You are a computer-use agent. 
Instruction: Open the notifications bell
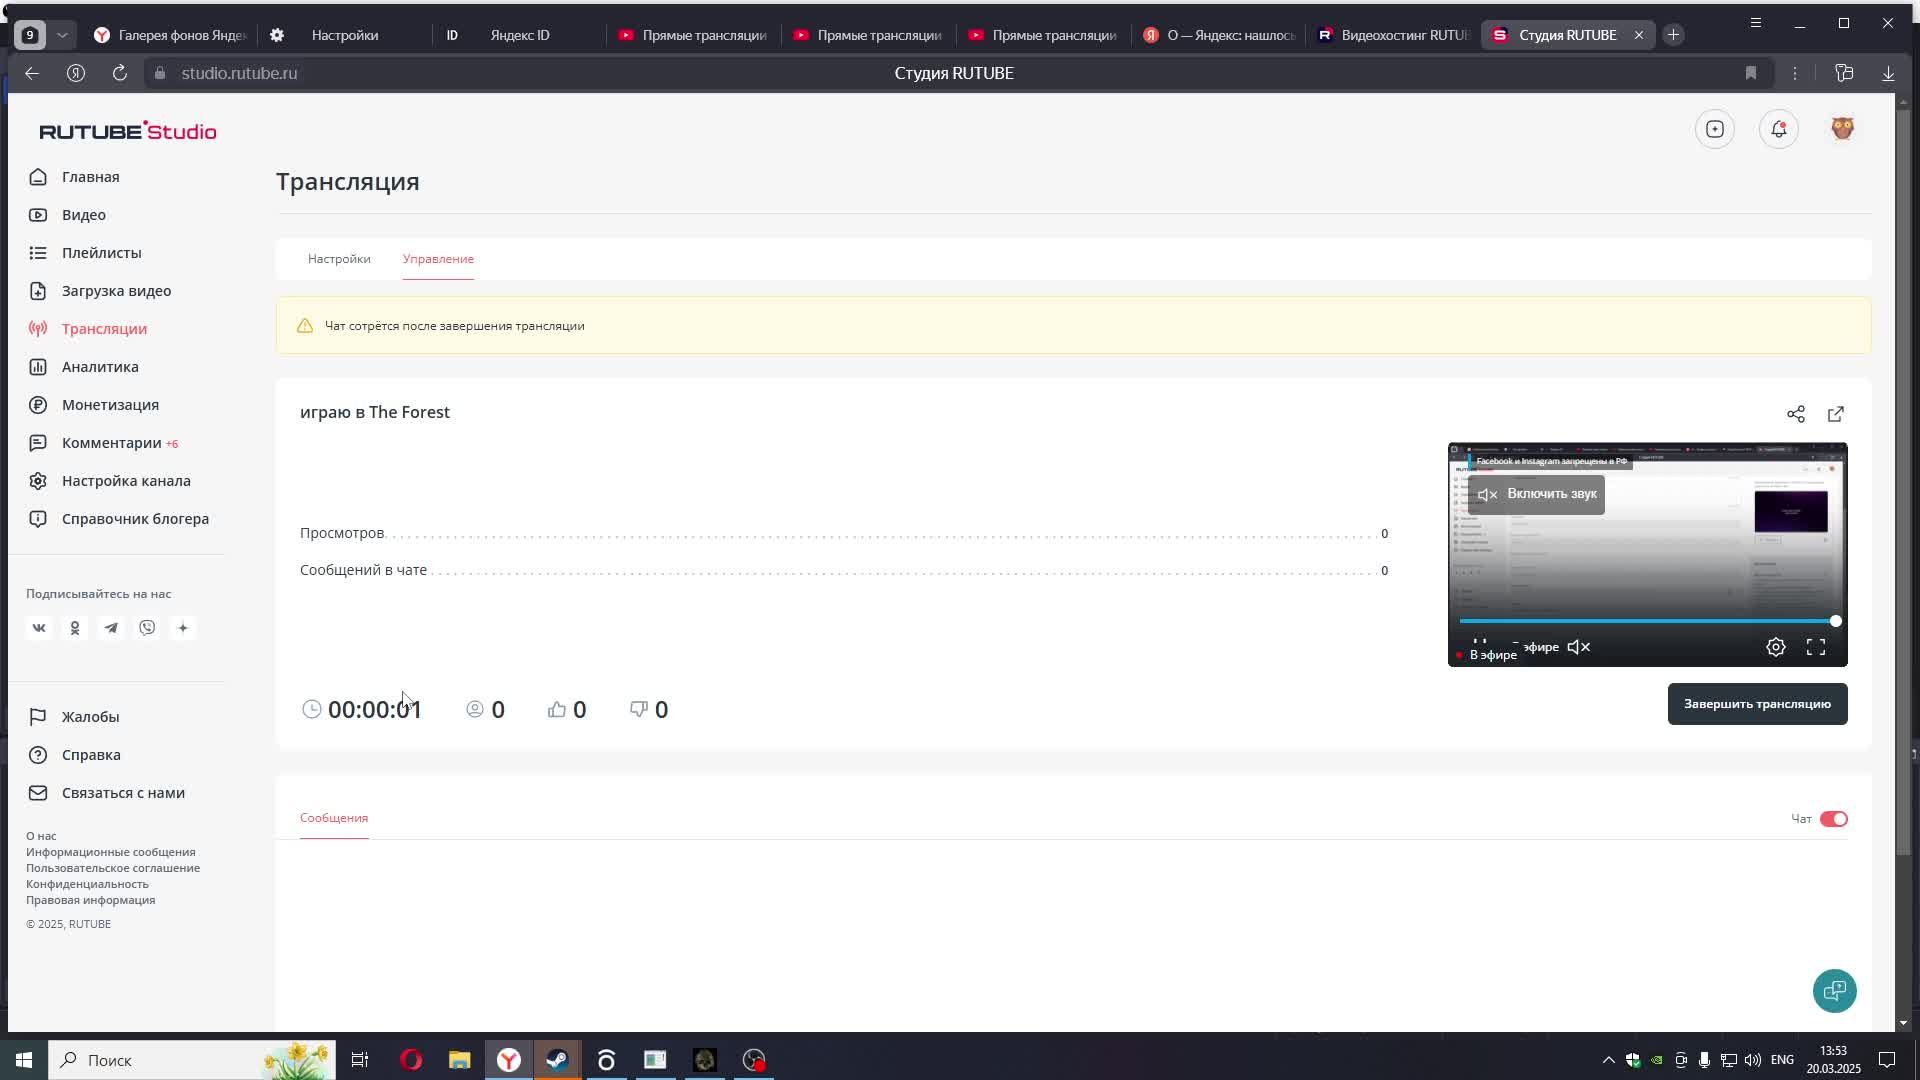1778,129
